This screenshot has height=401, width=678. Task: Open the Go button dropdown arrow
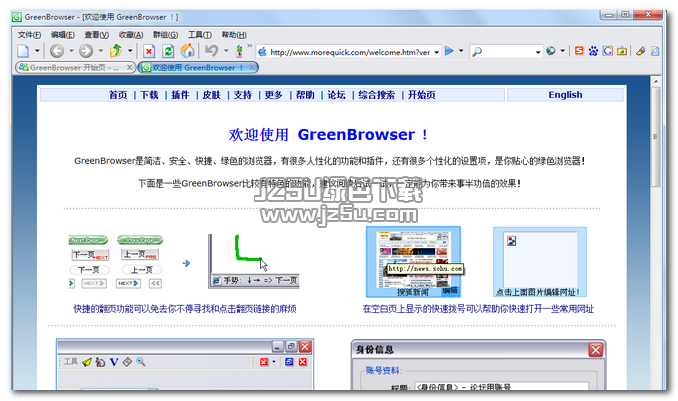coord(461,51)
